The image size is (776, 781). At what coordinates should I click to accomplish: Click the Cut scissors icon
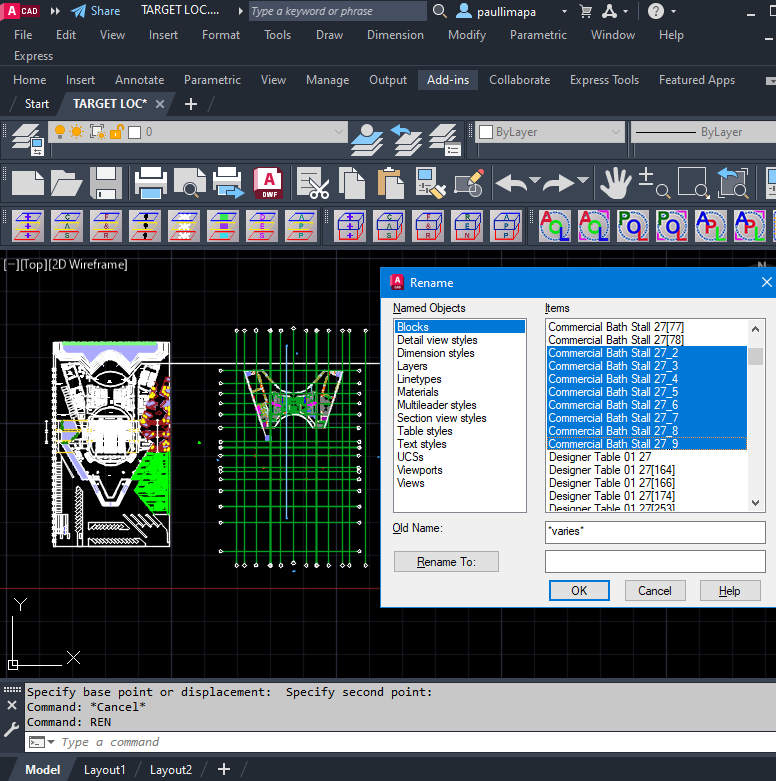point(313,183)
